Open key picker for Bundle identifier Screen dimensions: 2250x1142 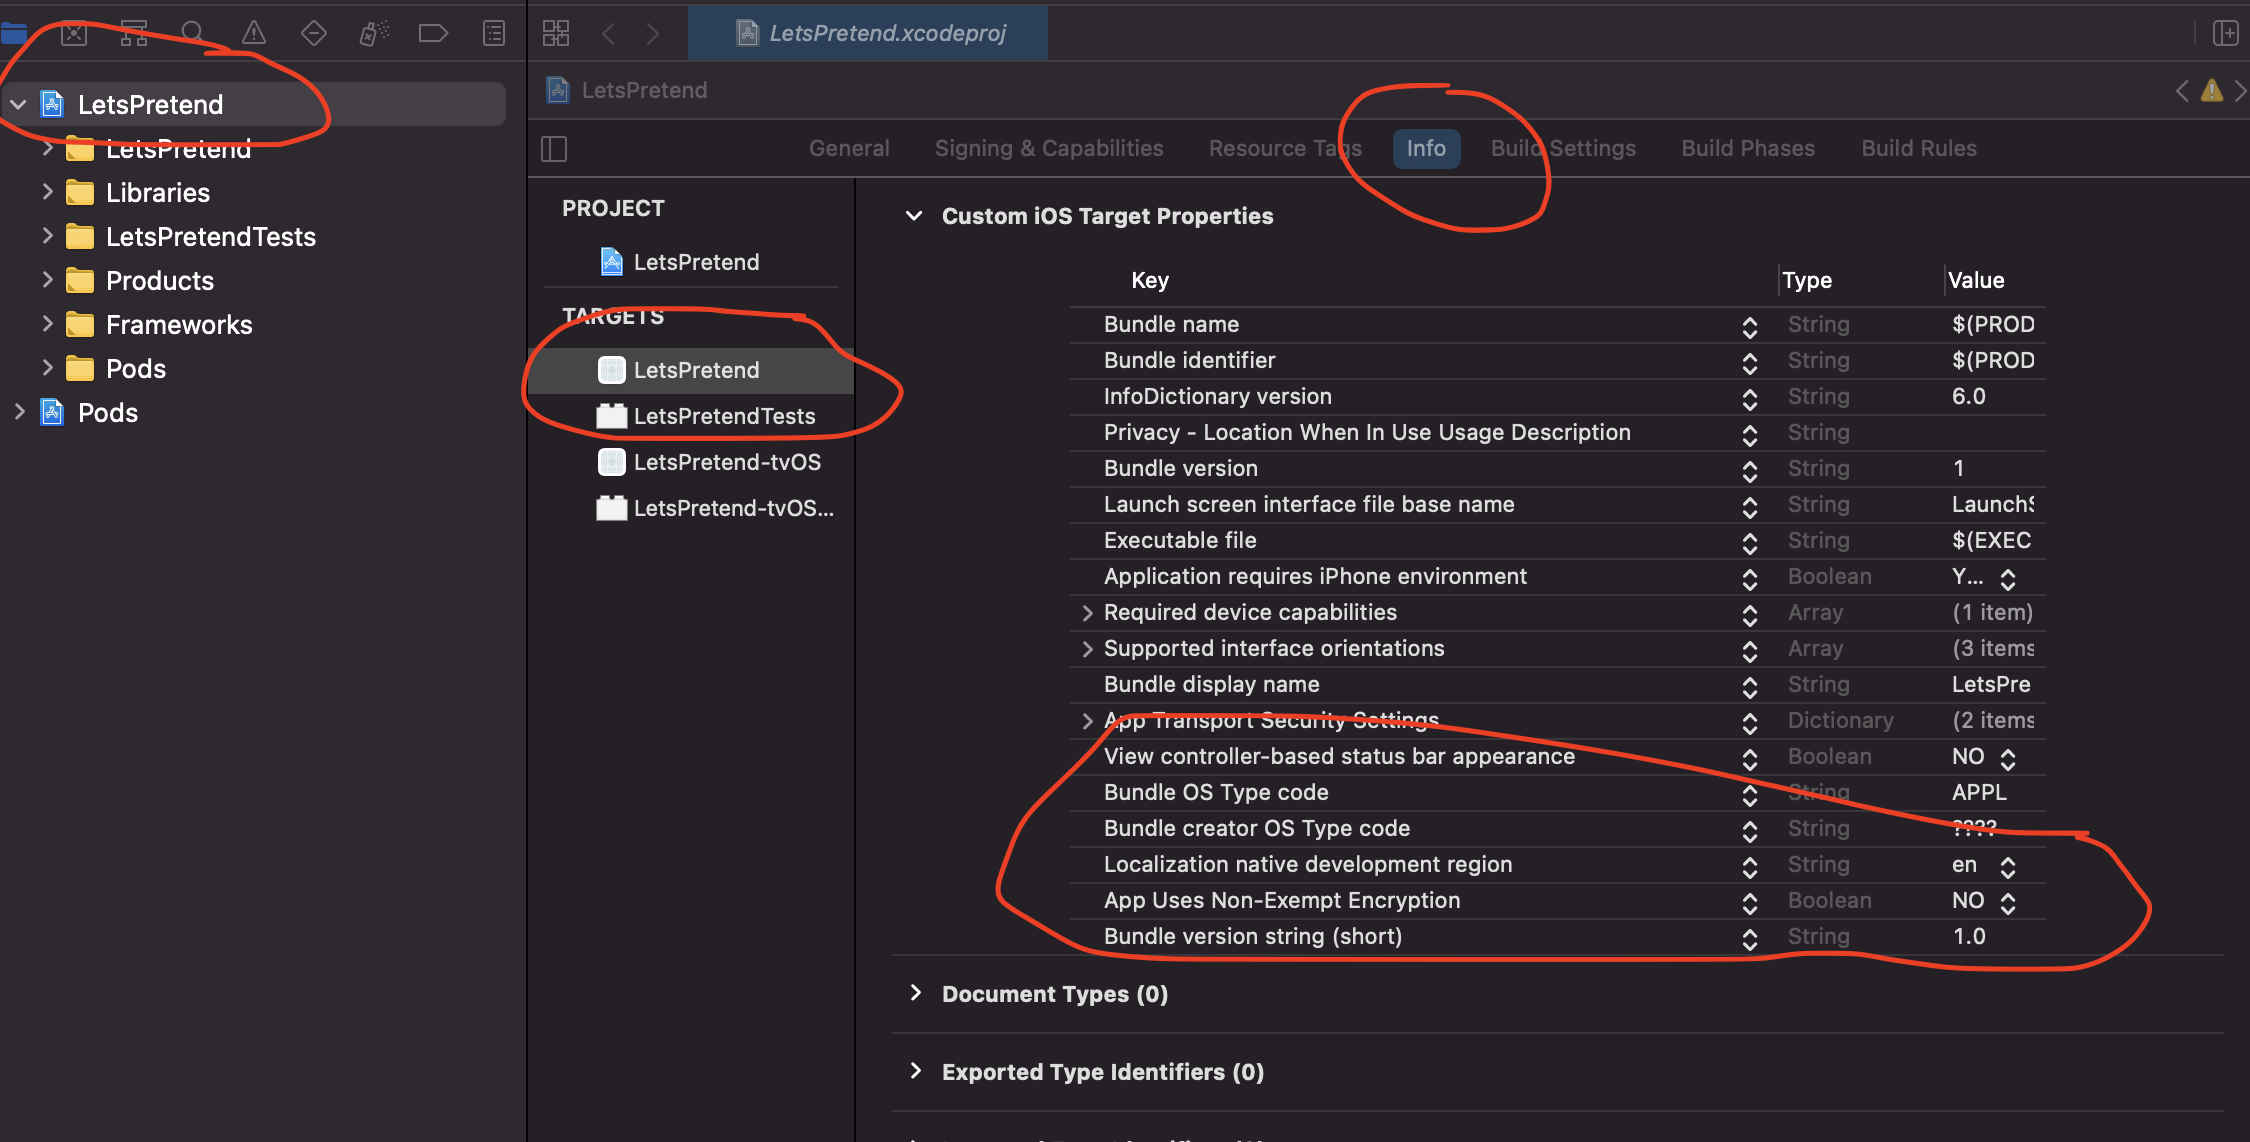pyautogui.click(x=1750, y=362)
